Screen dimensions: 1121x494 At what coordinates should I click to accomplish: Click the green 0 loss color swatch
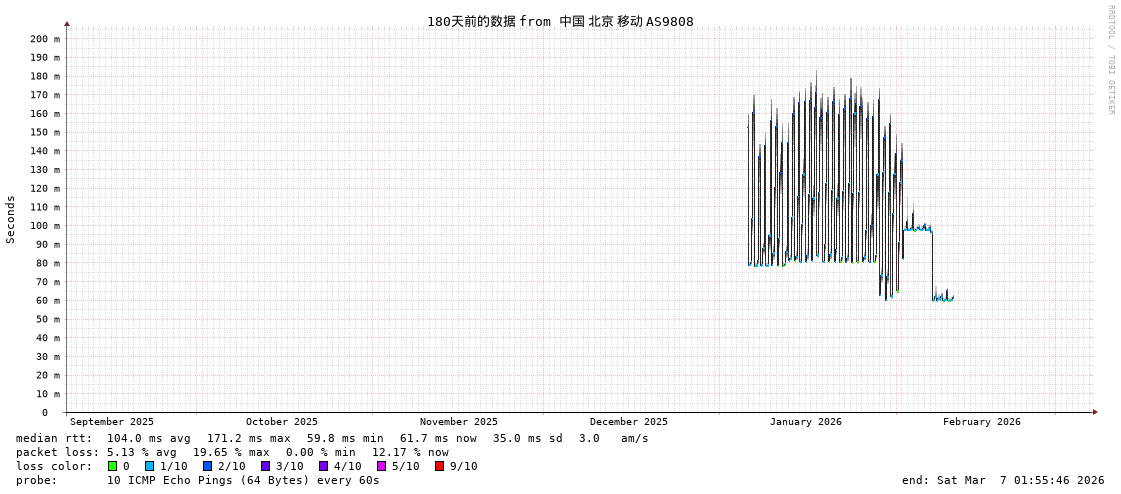113,466
